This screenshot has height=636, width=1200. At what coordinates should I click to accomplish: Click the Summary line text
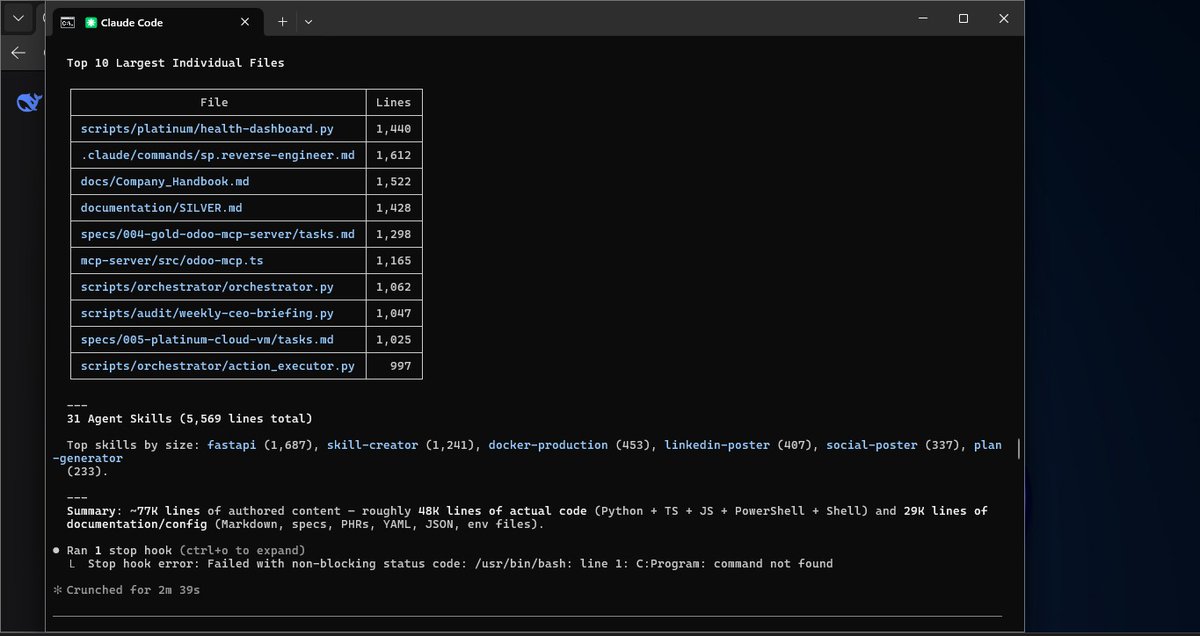click(x=527, y=517)
